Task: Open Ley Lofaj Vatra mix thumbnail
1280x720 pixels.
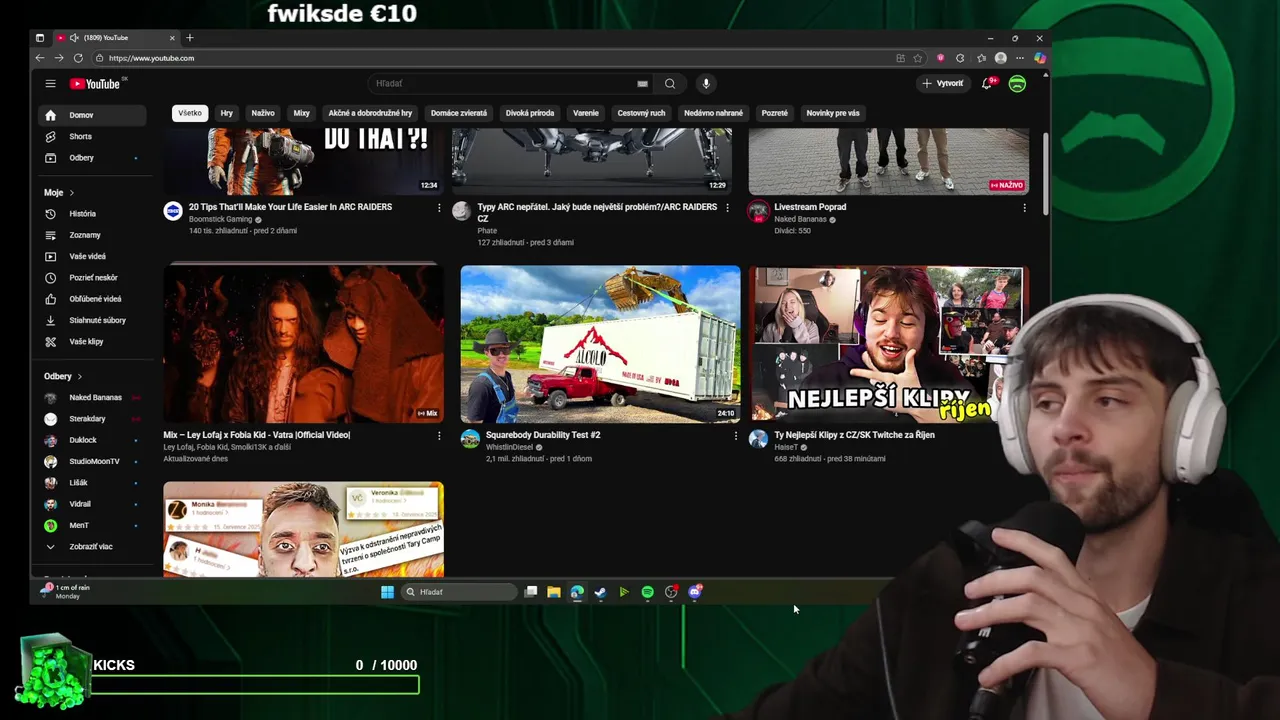Action: [303, 344]
